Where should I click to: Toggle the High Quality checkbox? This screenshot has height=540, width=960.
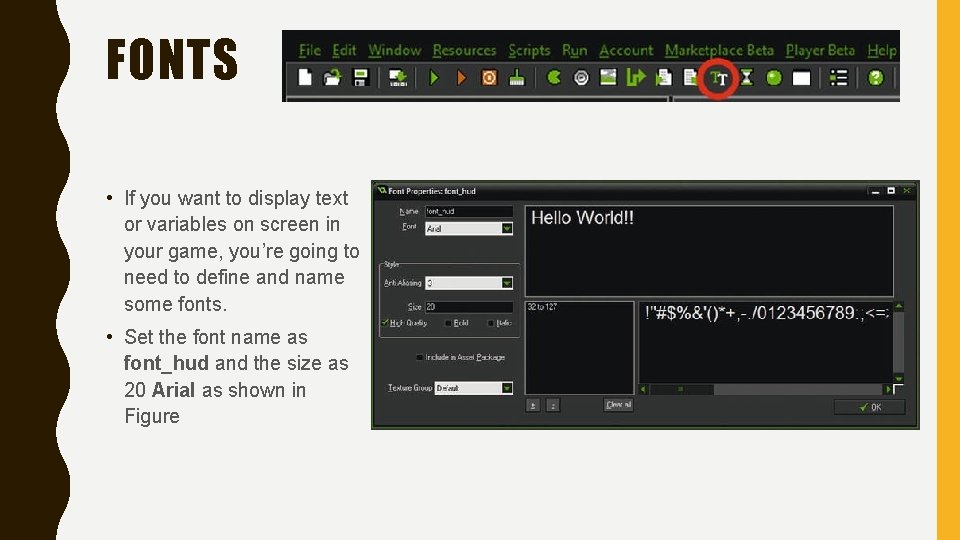pos(386,323)
